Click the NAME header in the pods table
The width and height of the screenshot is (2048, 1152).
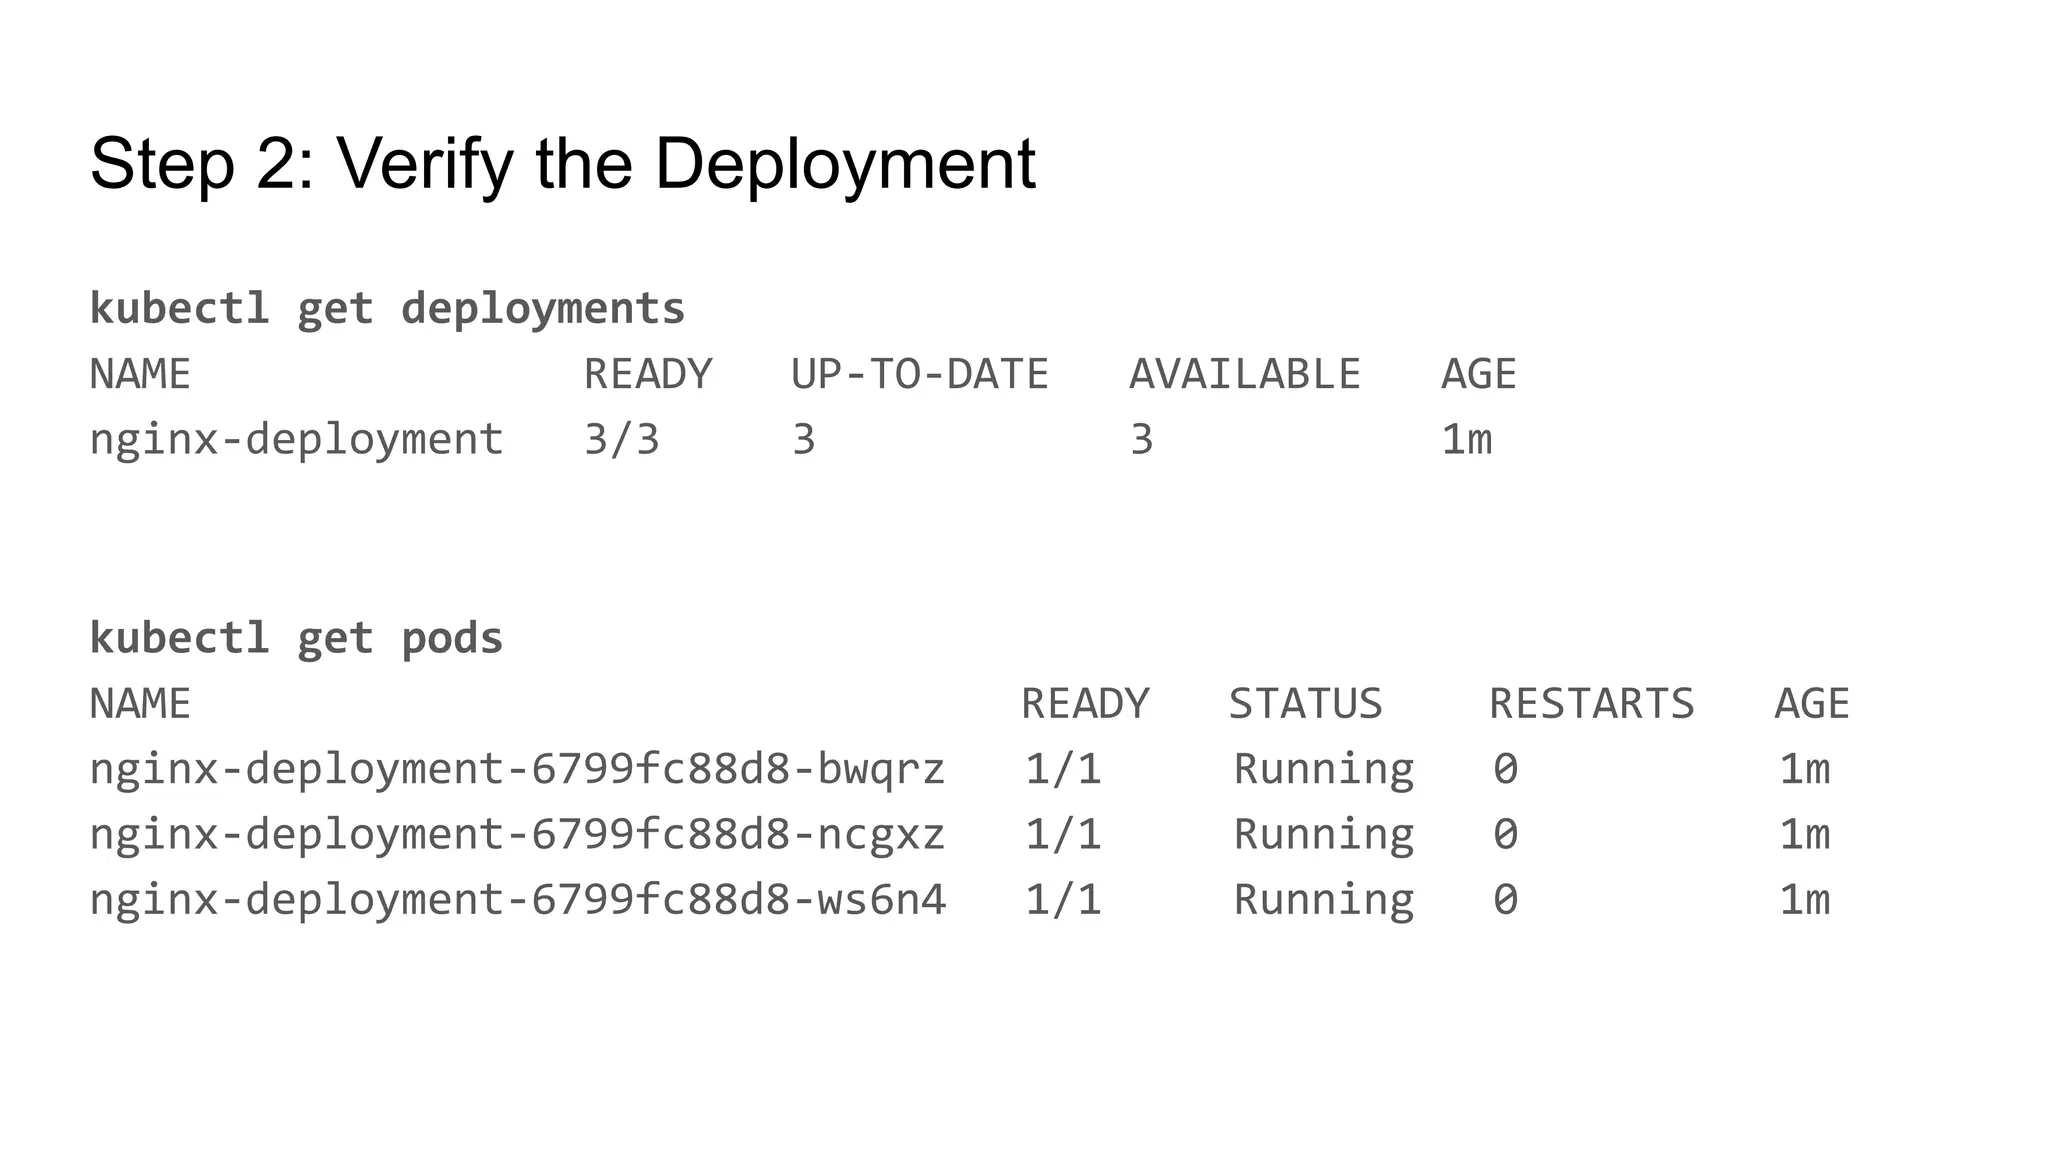(140, 704)
